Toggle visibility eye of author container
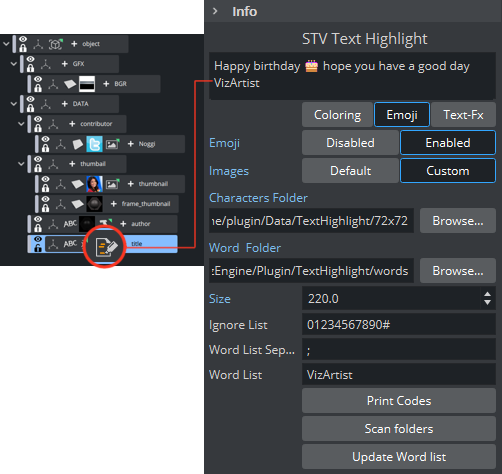 (38, 219)
